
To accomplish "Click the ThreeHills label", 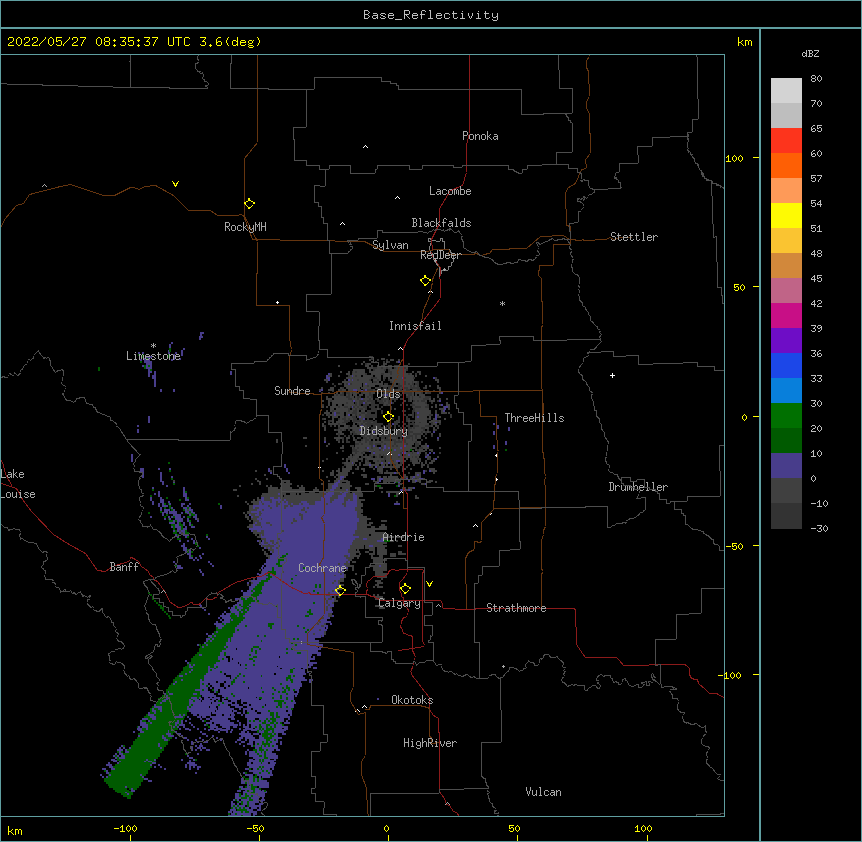I will coord(534,418).
